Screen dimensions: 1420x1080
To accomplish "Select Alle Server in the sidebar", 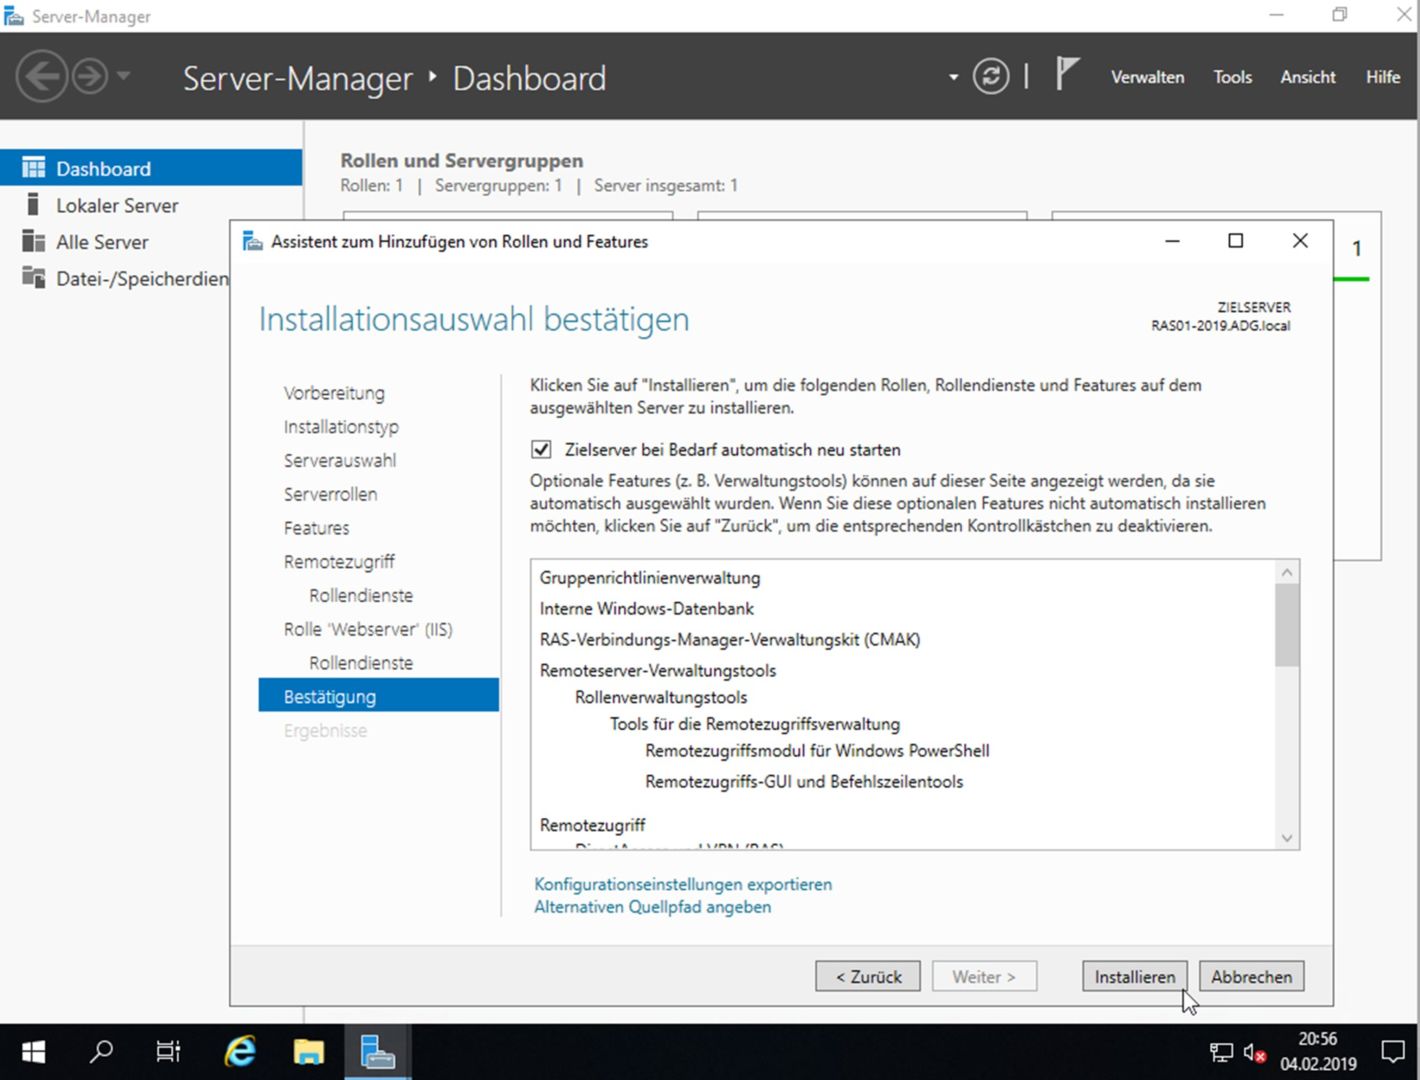I will click(102, 242).
